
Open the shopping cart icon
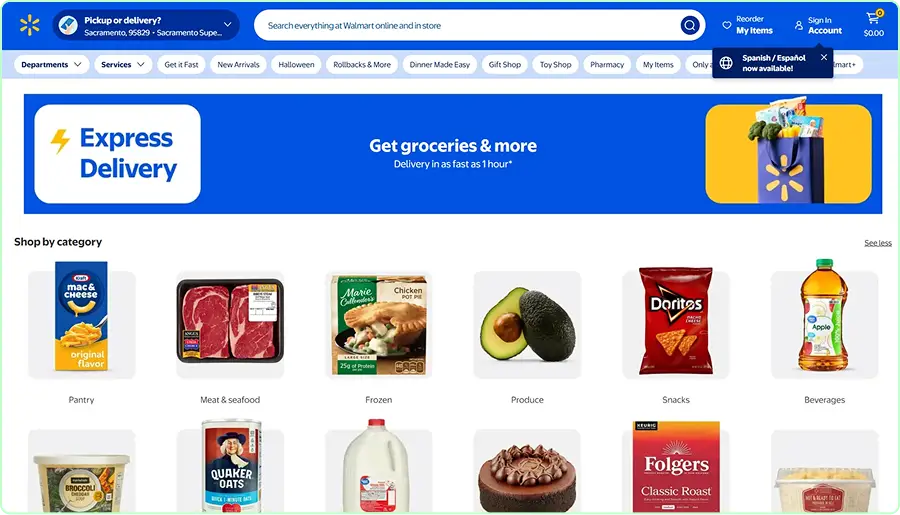pyautogui.click(x=874, y=18)
